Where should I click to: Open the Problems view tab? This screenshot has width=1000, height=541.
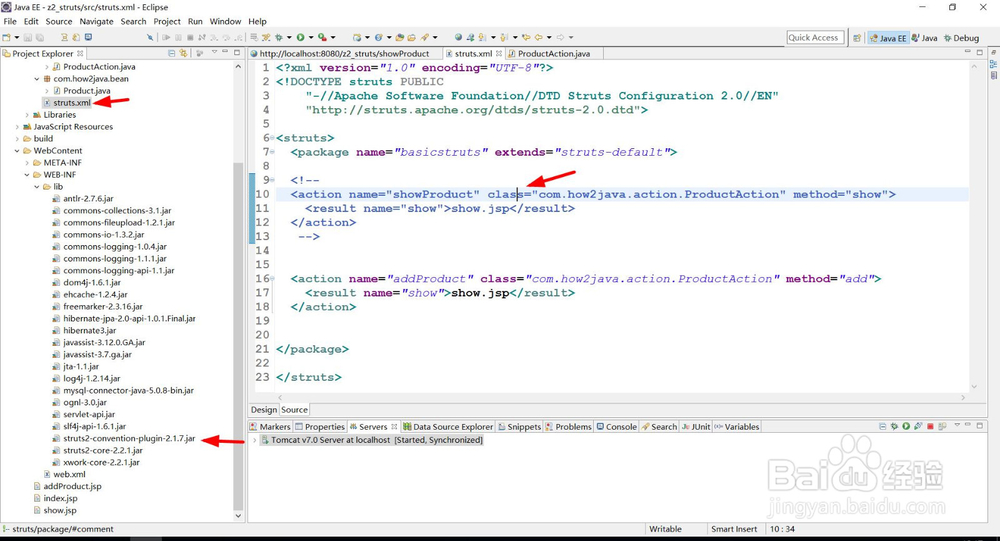(568, 427)
